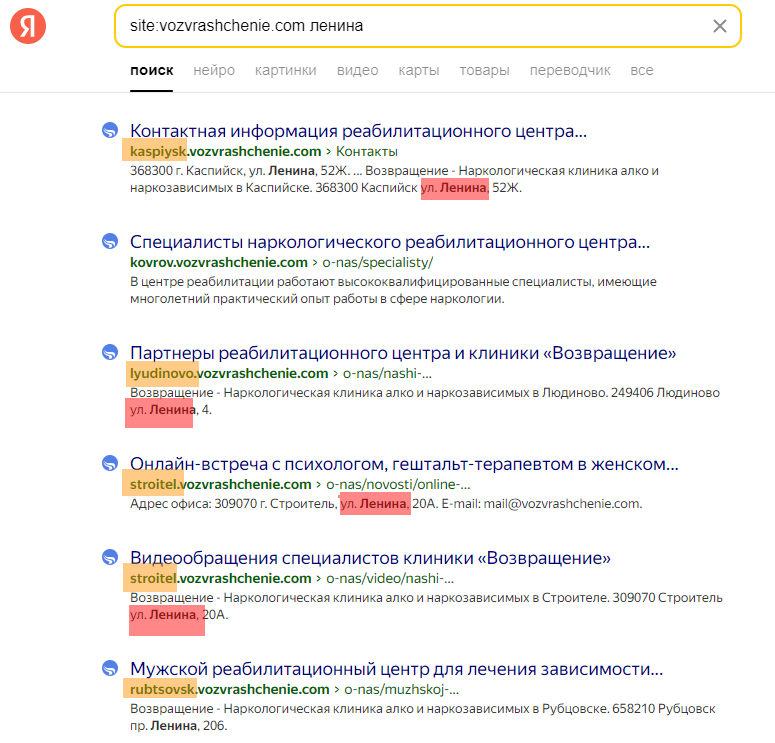The image size is (775, 743).
Task: Open the «товары» tab
Action: pyautogui.click(x=484, y=70)
